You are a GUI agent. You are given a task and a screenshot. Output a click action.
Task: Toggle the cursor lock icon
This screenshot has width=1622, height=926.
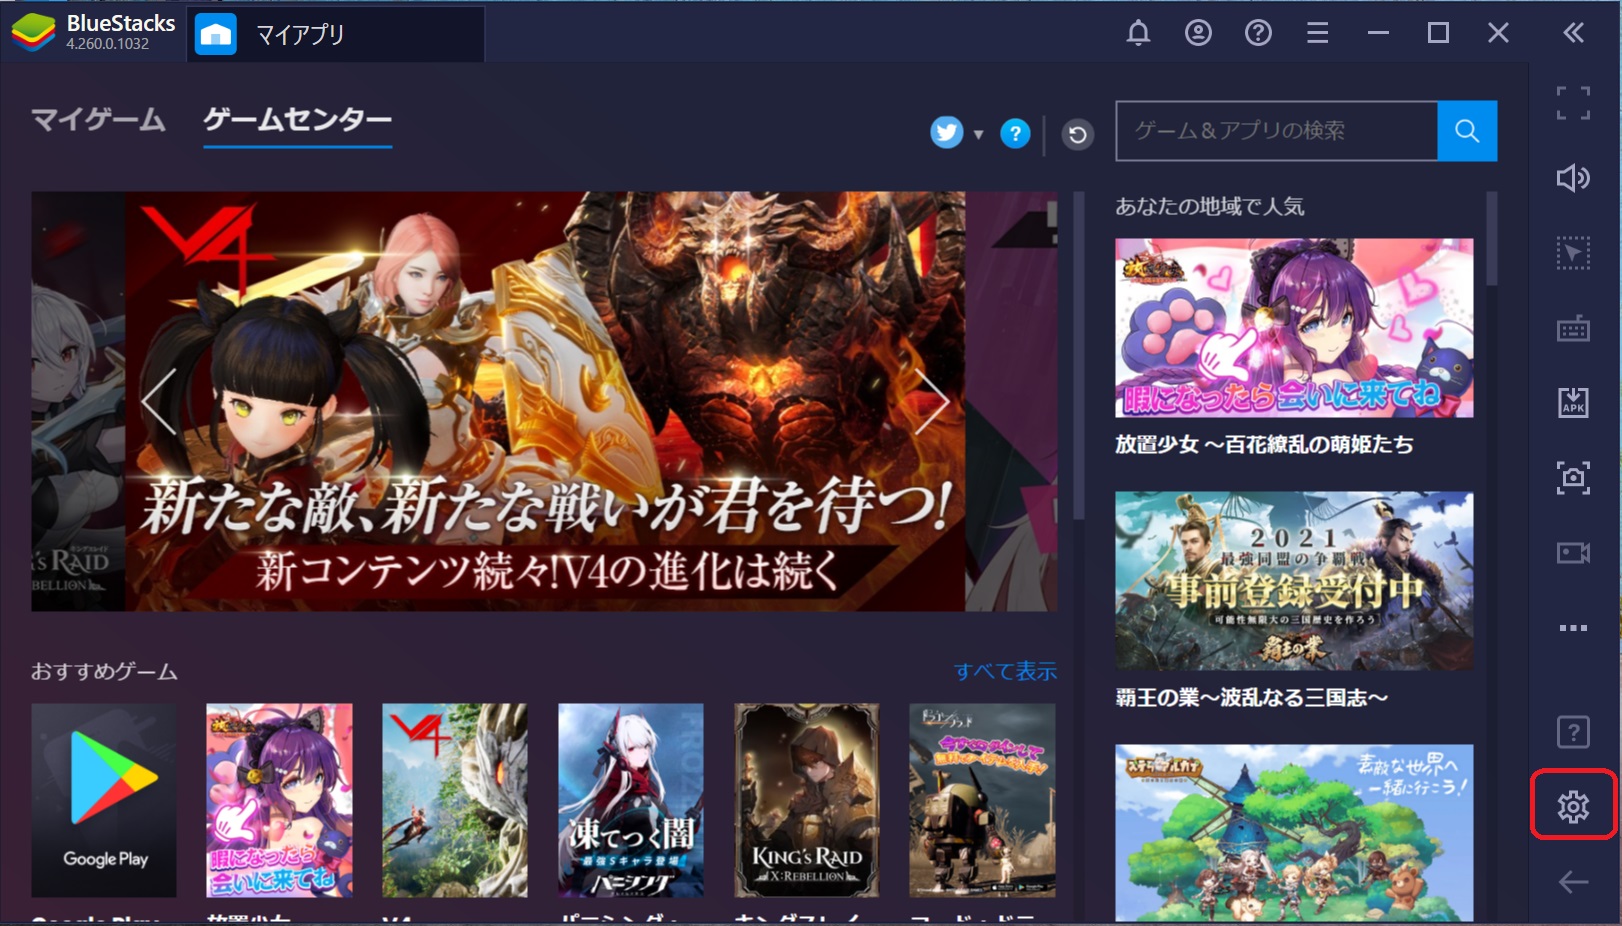pyautogui.click(x=1573, y=253)
